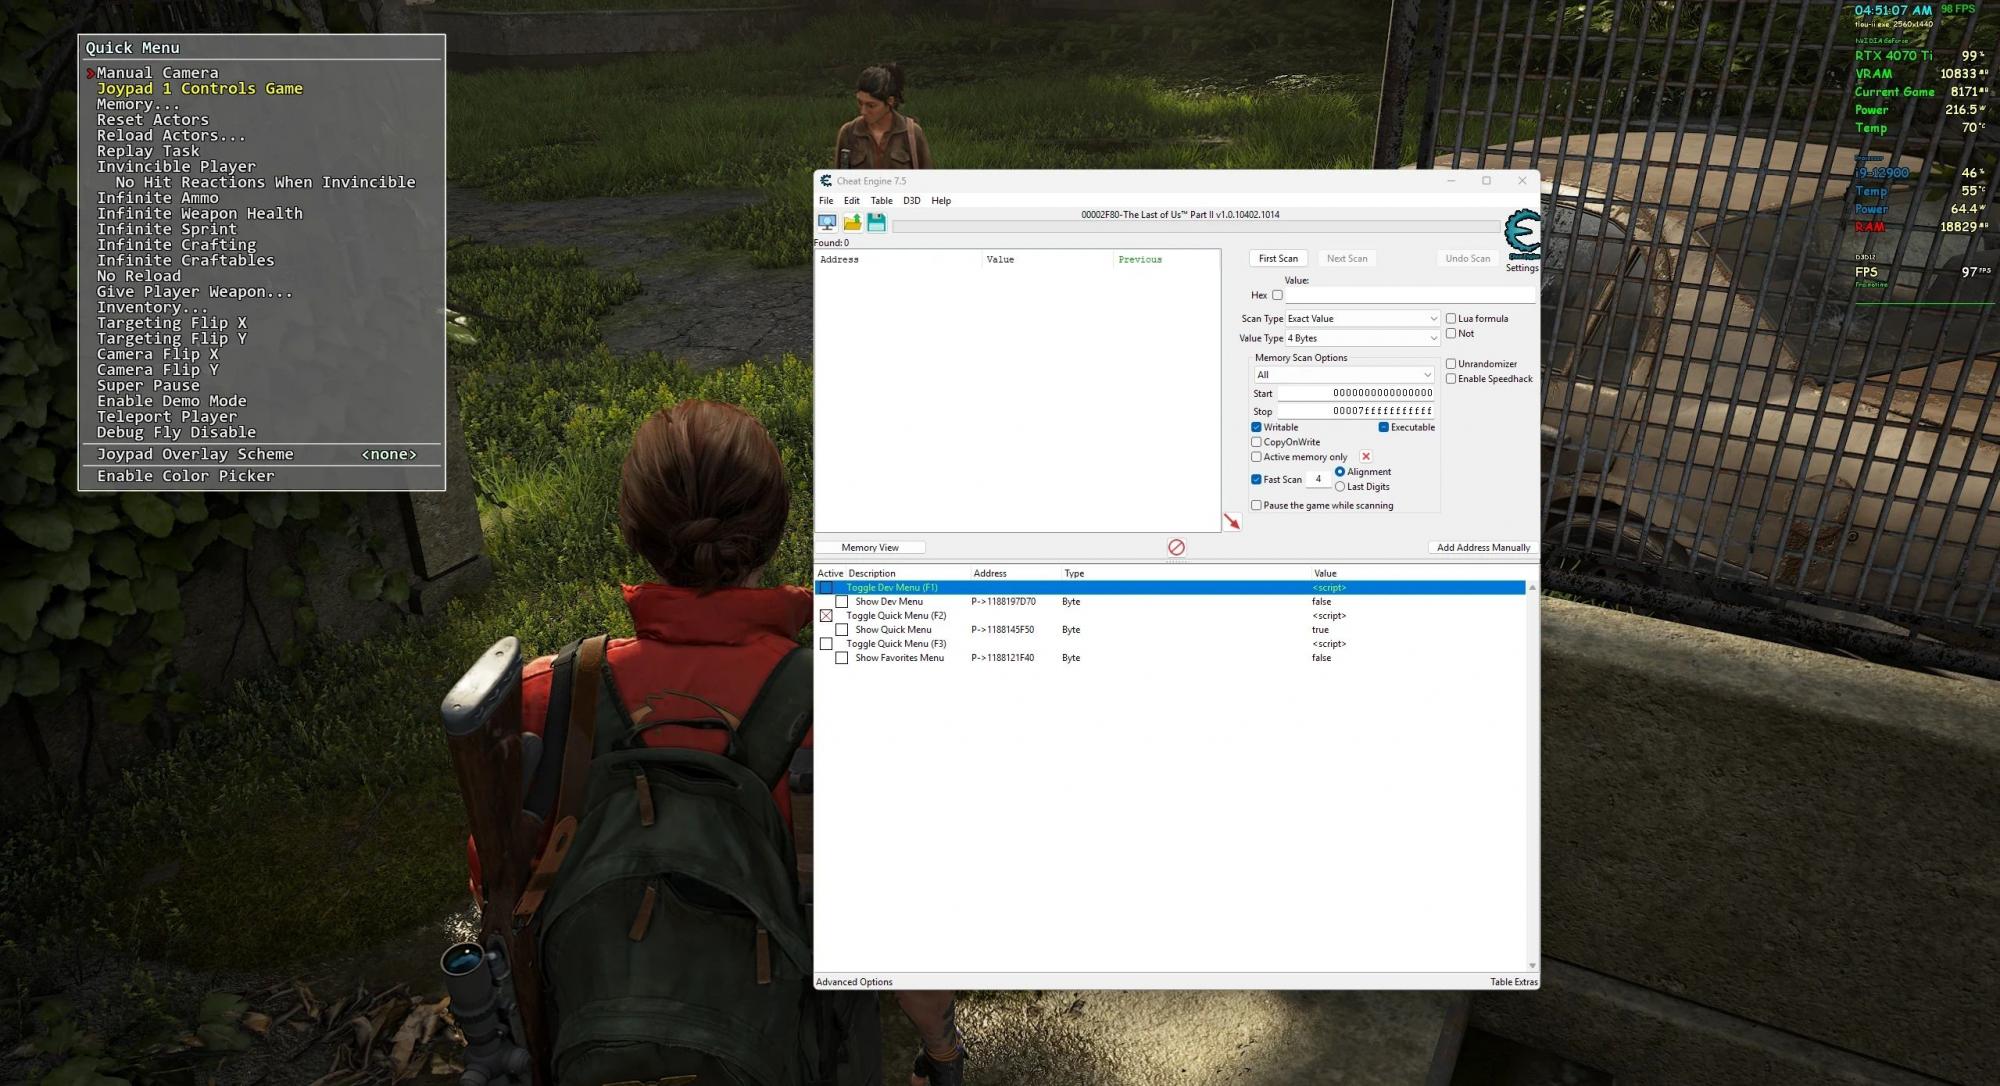This screenshot has width=2000, height=1086.
Task: Click the Memory View button
Action: pyautogui.click(x=870, y=548)
